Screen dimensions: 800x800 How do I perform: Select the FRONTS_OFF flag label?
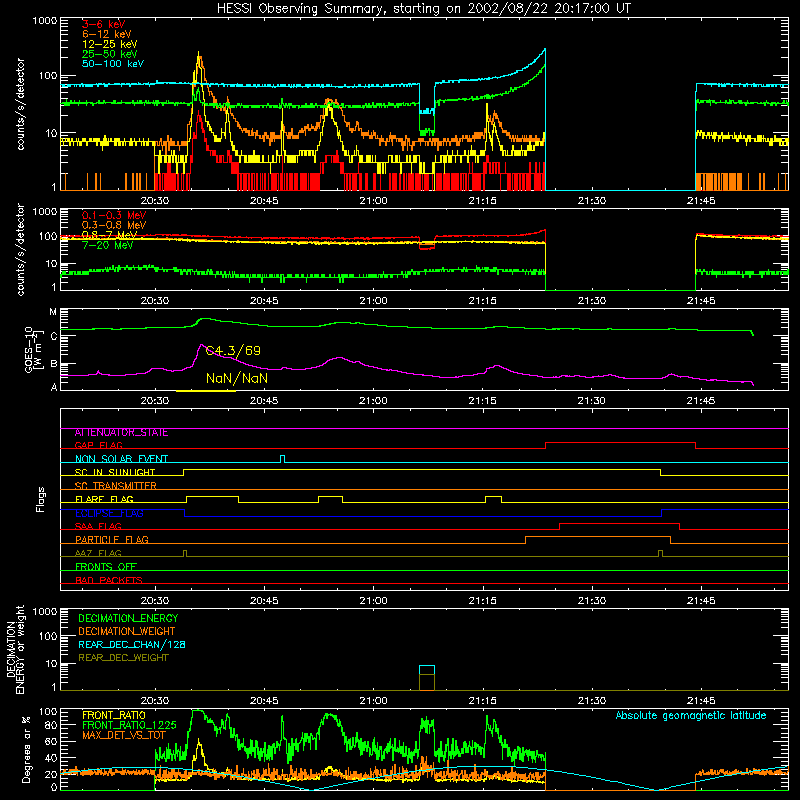pos(106,567)
